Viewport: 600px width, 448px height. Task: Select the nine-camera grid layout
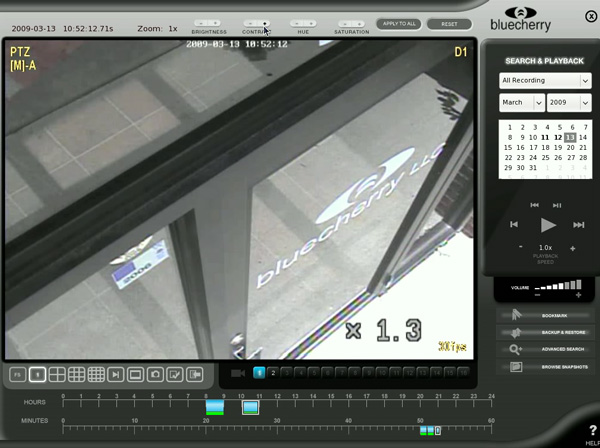(x=77, y=375)
